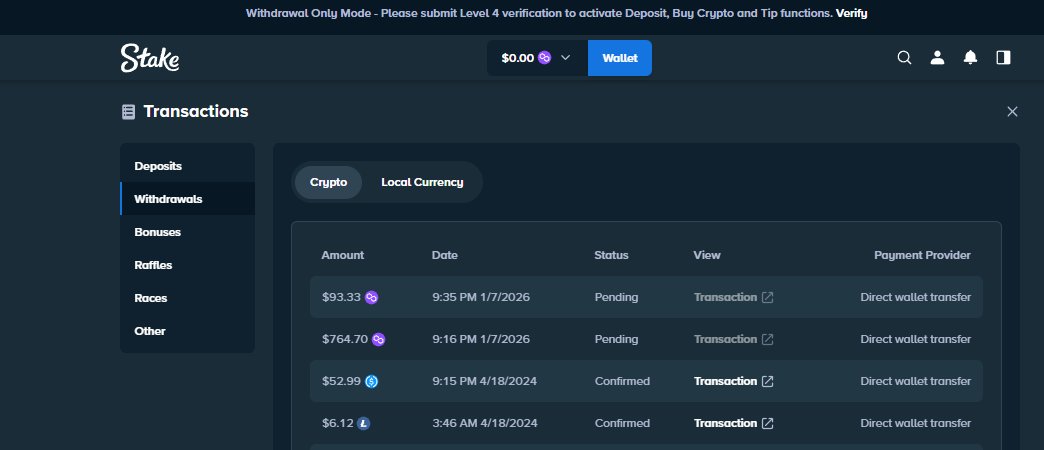The width and height of the screenshot is (1044, 450).
Task: Click Pending status of $93.33 row
Action: tap(616, 298)
